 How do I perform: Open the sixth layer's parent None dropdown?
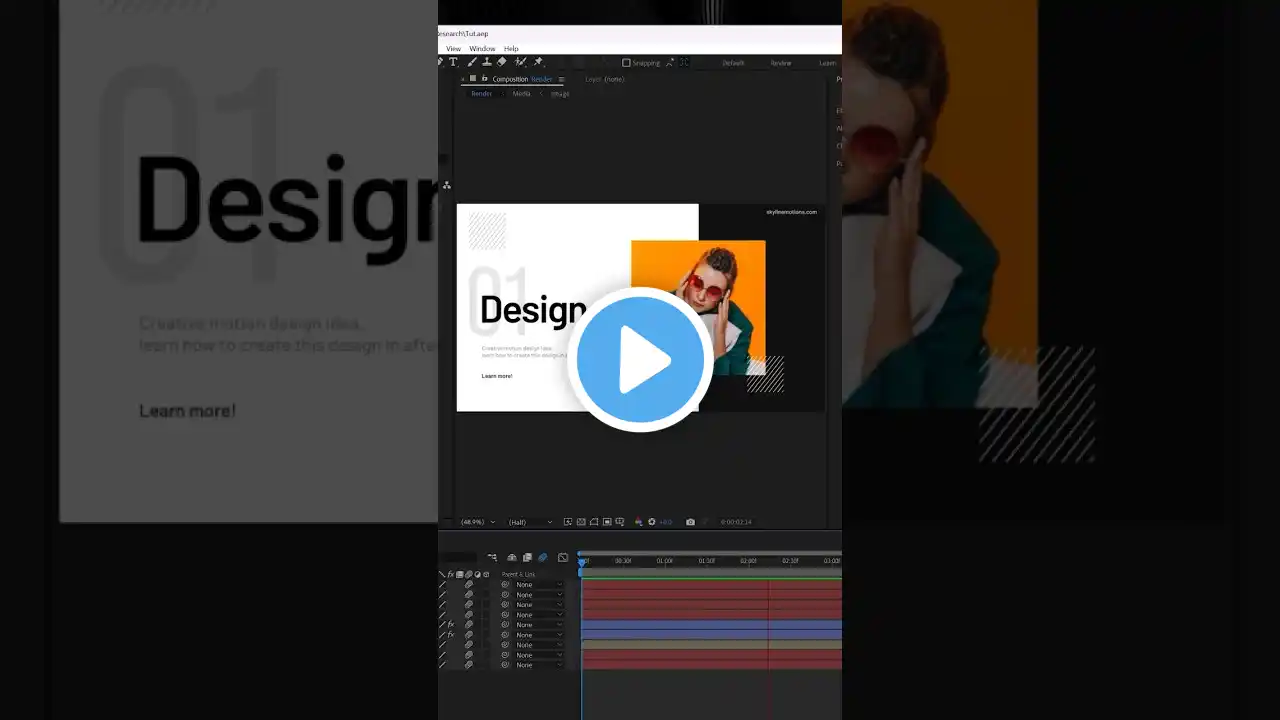click(x=538, y=634)
